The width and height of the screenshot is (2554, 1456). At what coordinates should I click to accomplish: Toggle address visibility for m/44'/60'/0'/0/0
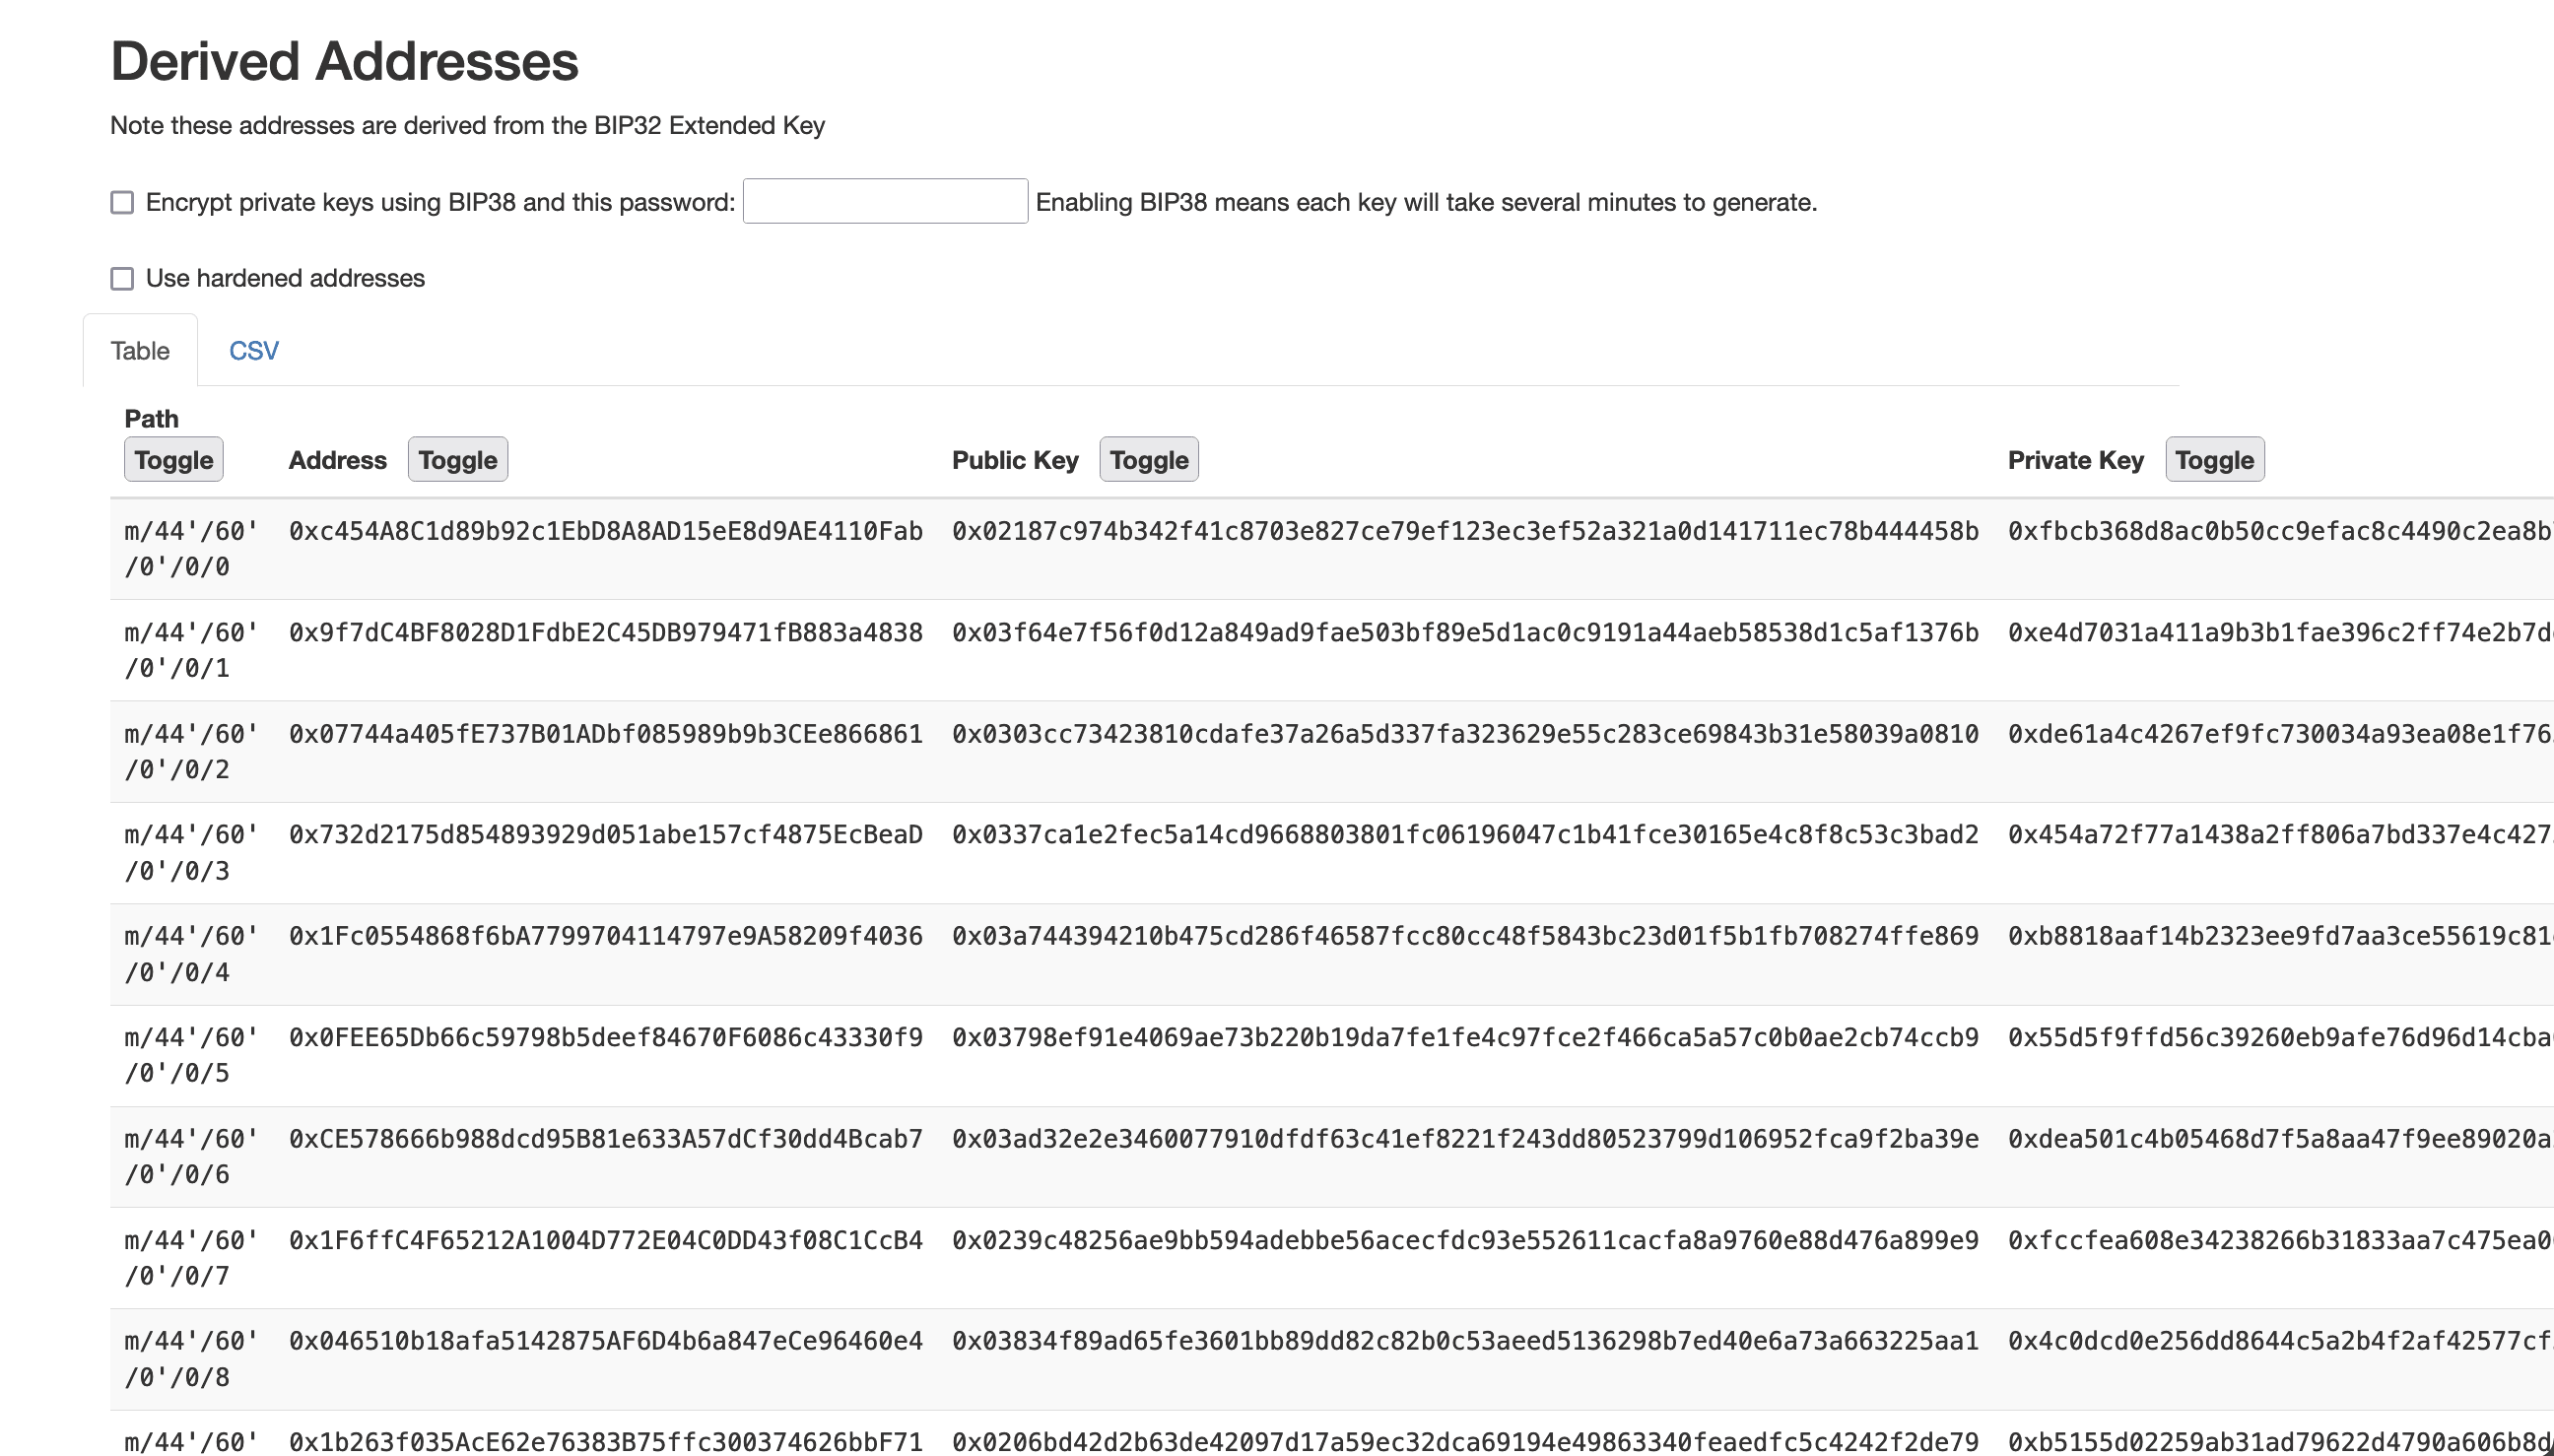point(458,460)
